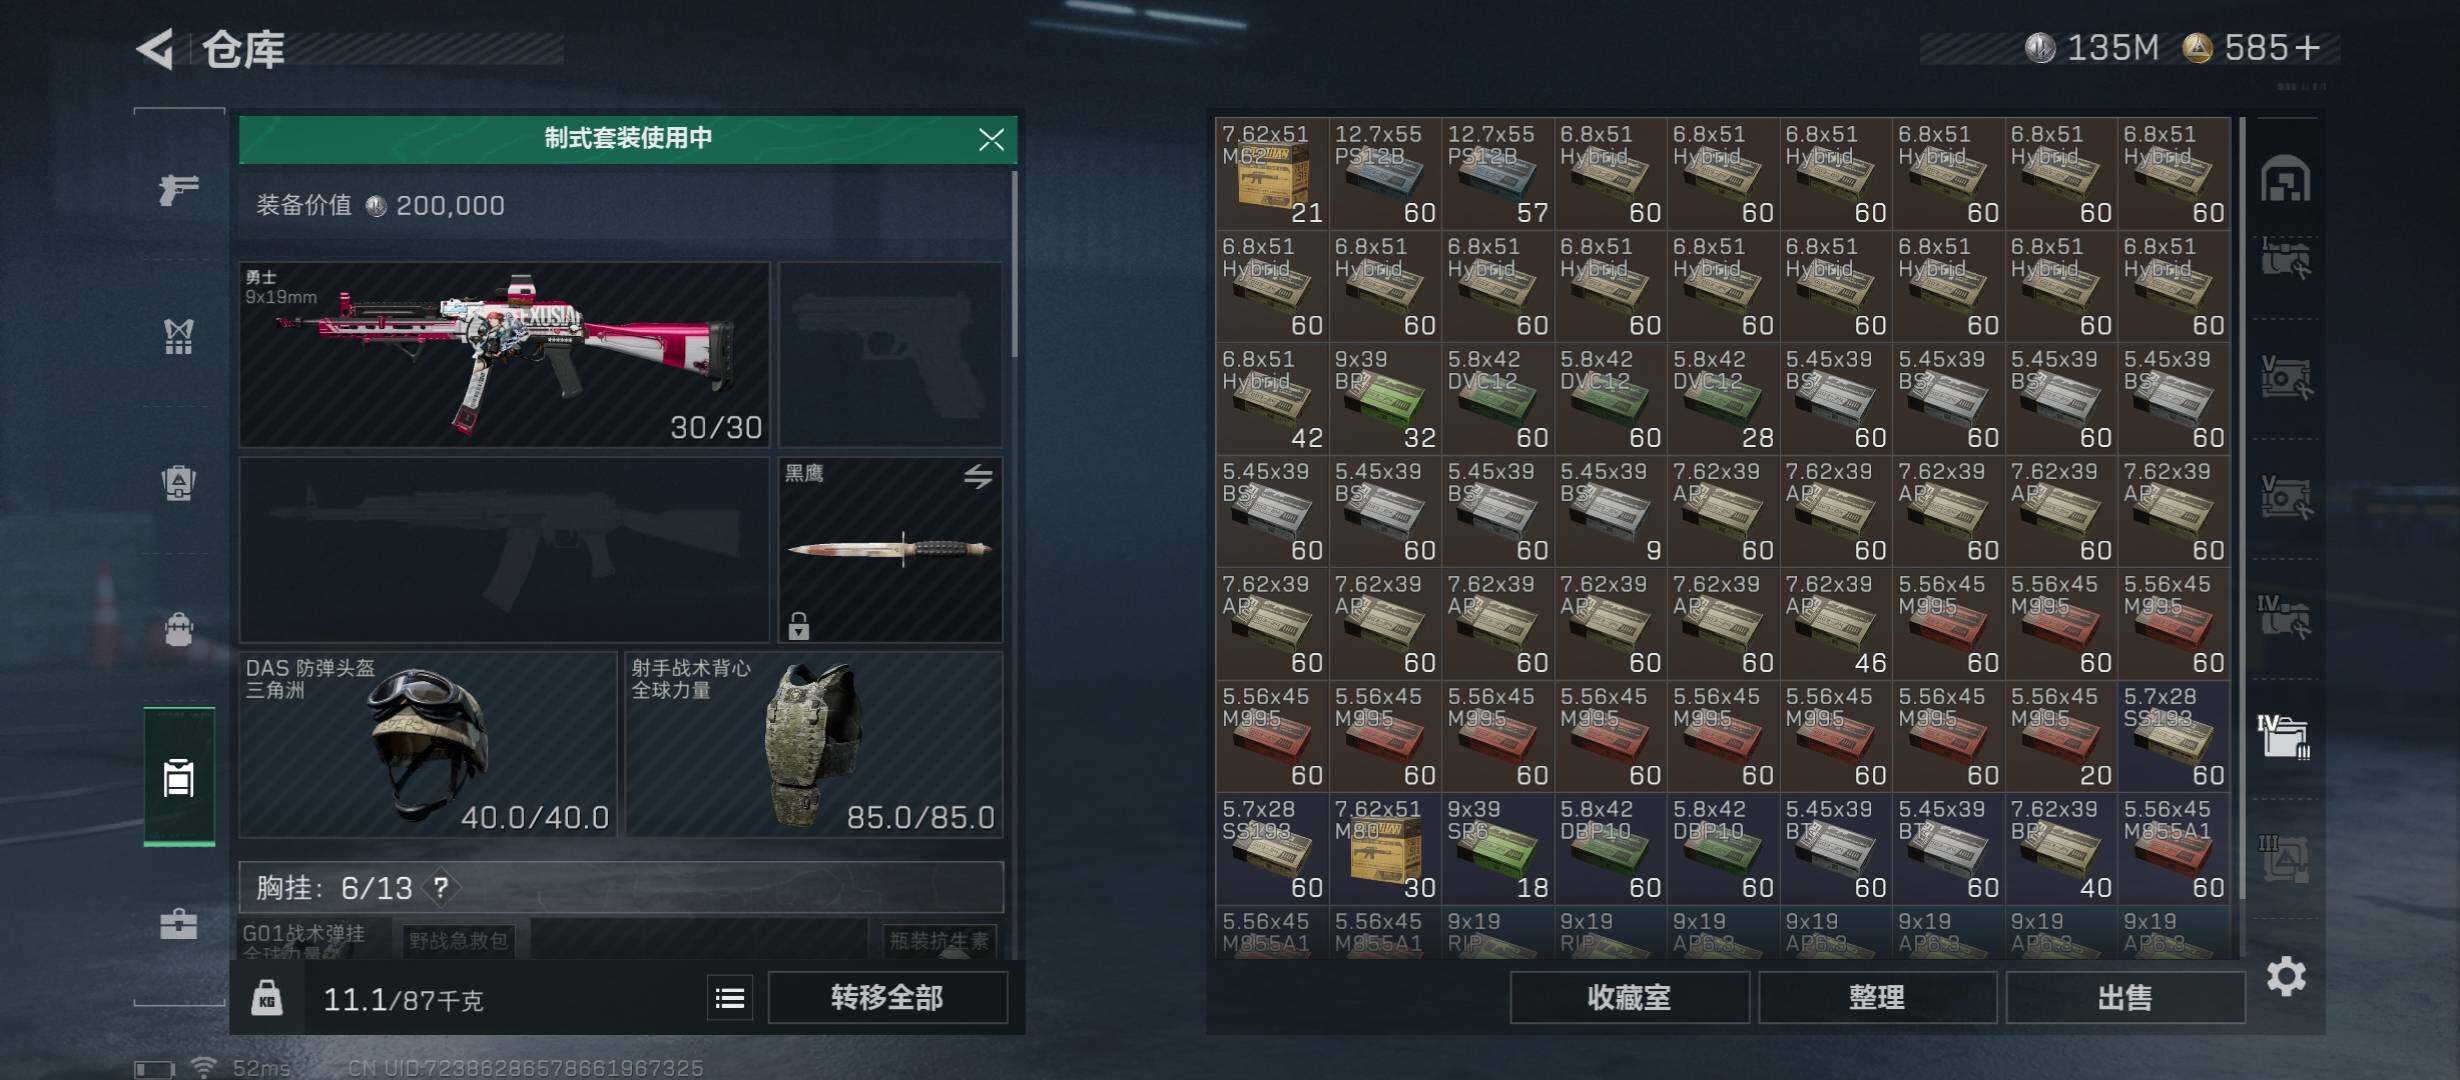Image resolution: width=2460 pixels, height=1080 pixels.
Task: Toggle the lock on the Black Hawk knife
Action: [798, 626]
